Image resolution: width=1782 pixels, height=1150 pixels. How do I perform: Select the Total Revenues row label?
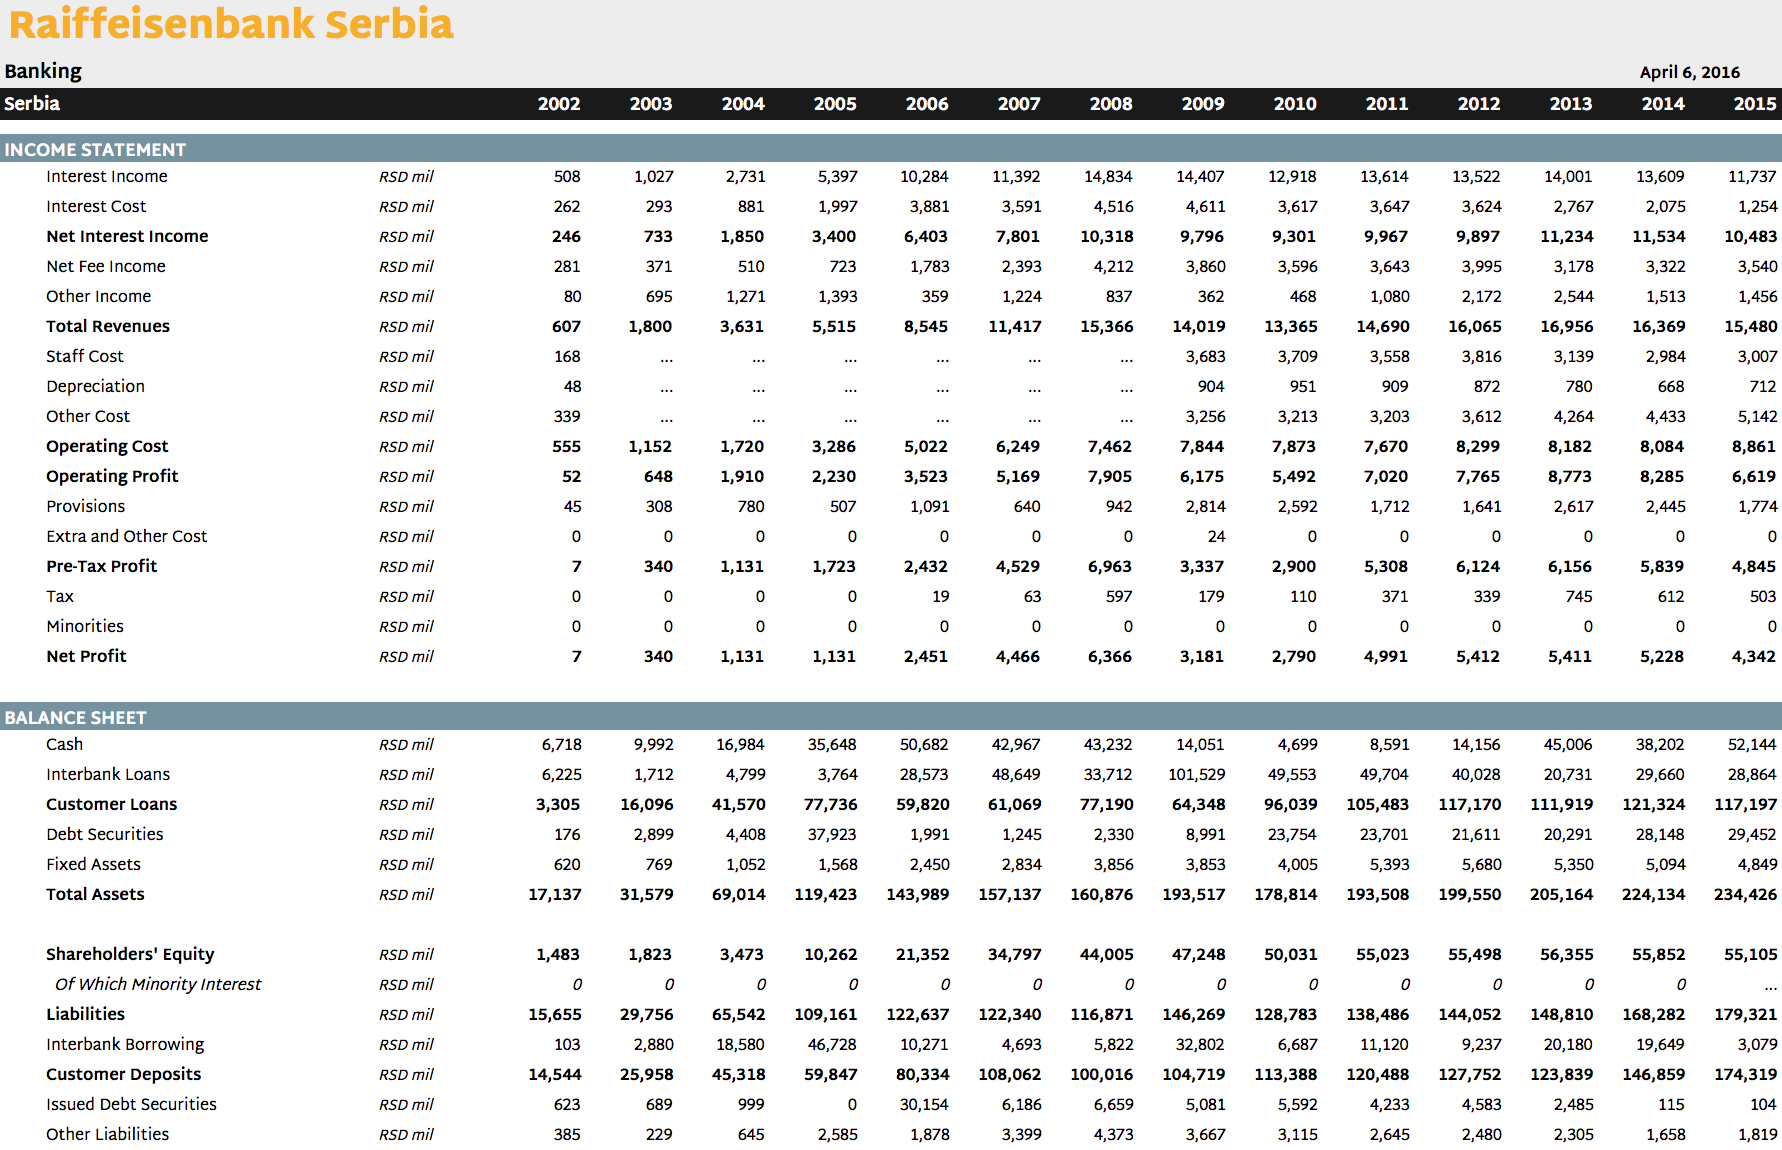click(x=108, y=327)
